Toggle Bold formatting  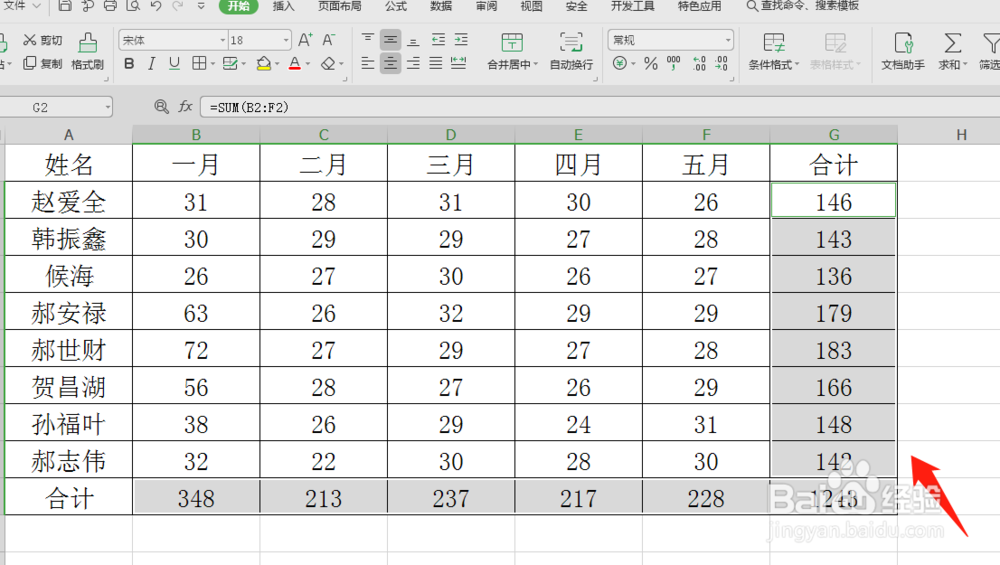pos(129,63)
